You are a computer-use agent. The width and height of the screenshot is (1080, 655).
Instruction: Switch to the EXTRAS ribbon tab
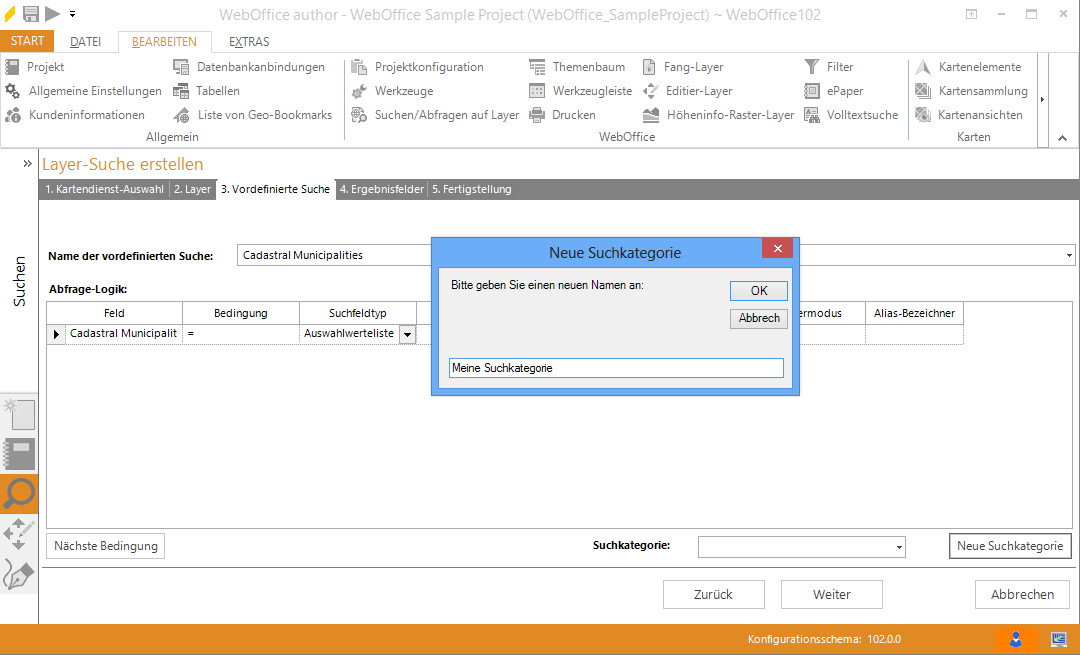pos(248,42)
